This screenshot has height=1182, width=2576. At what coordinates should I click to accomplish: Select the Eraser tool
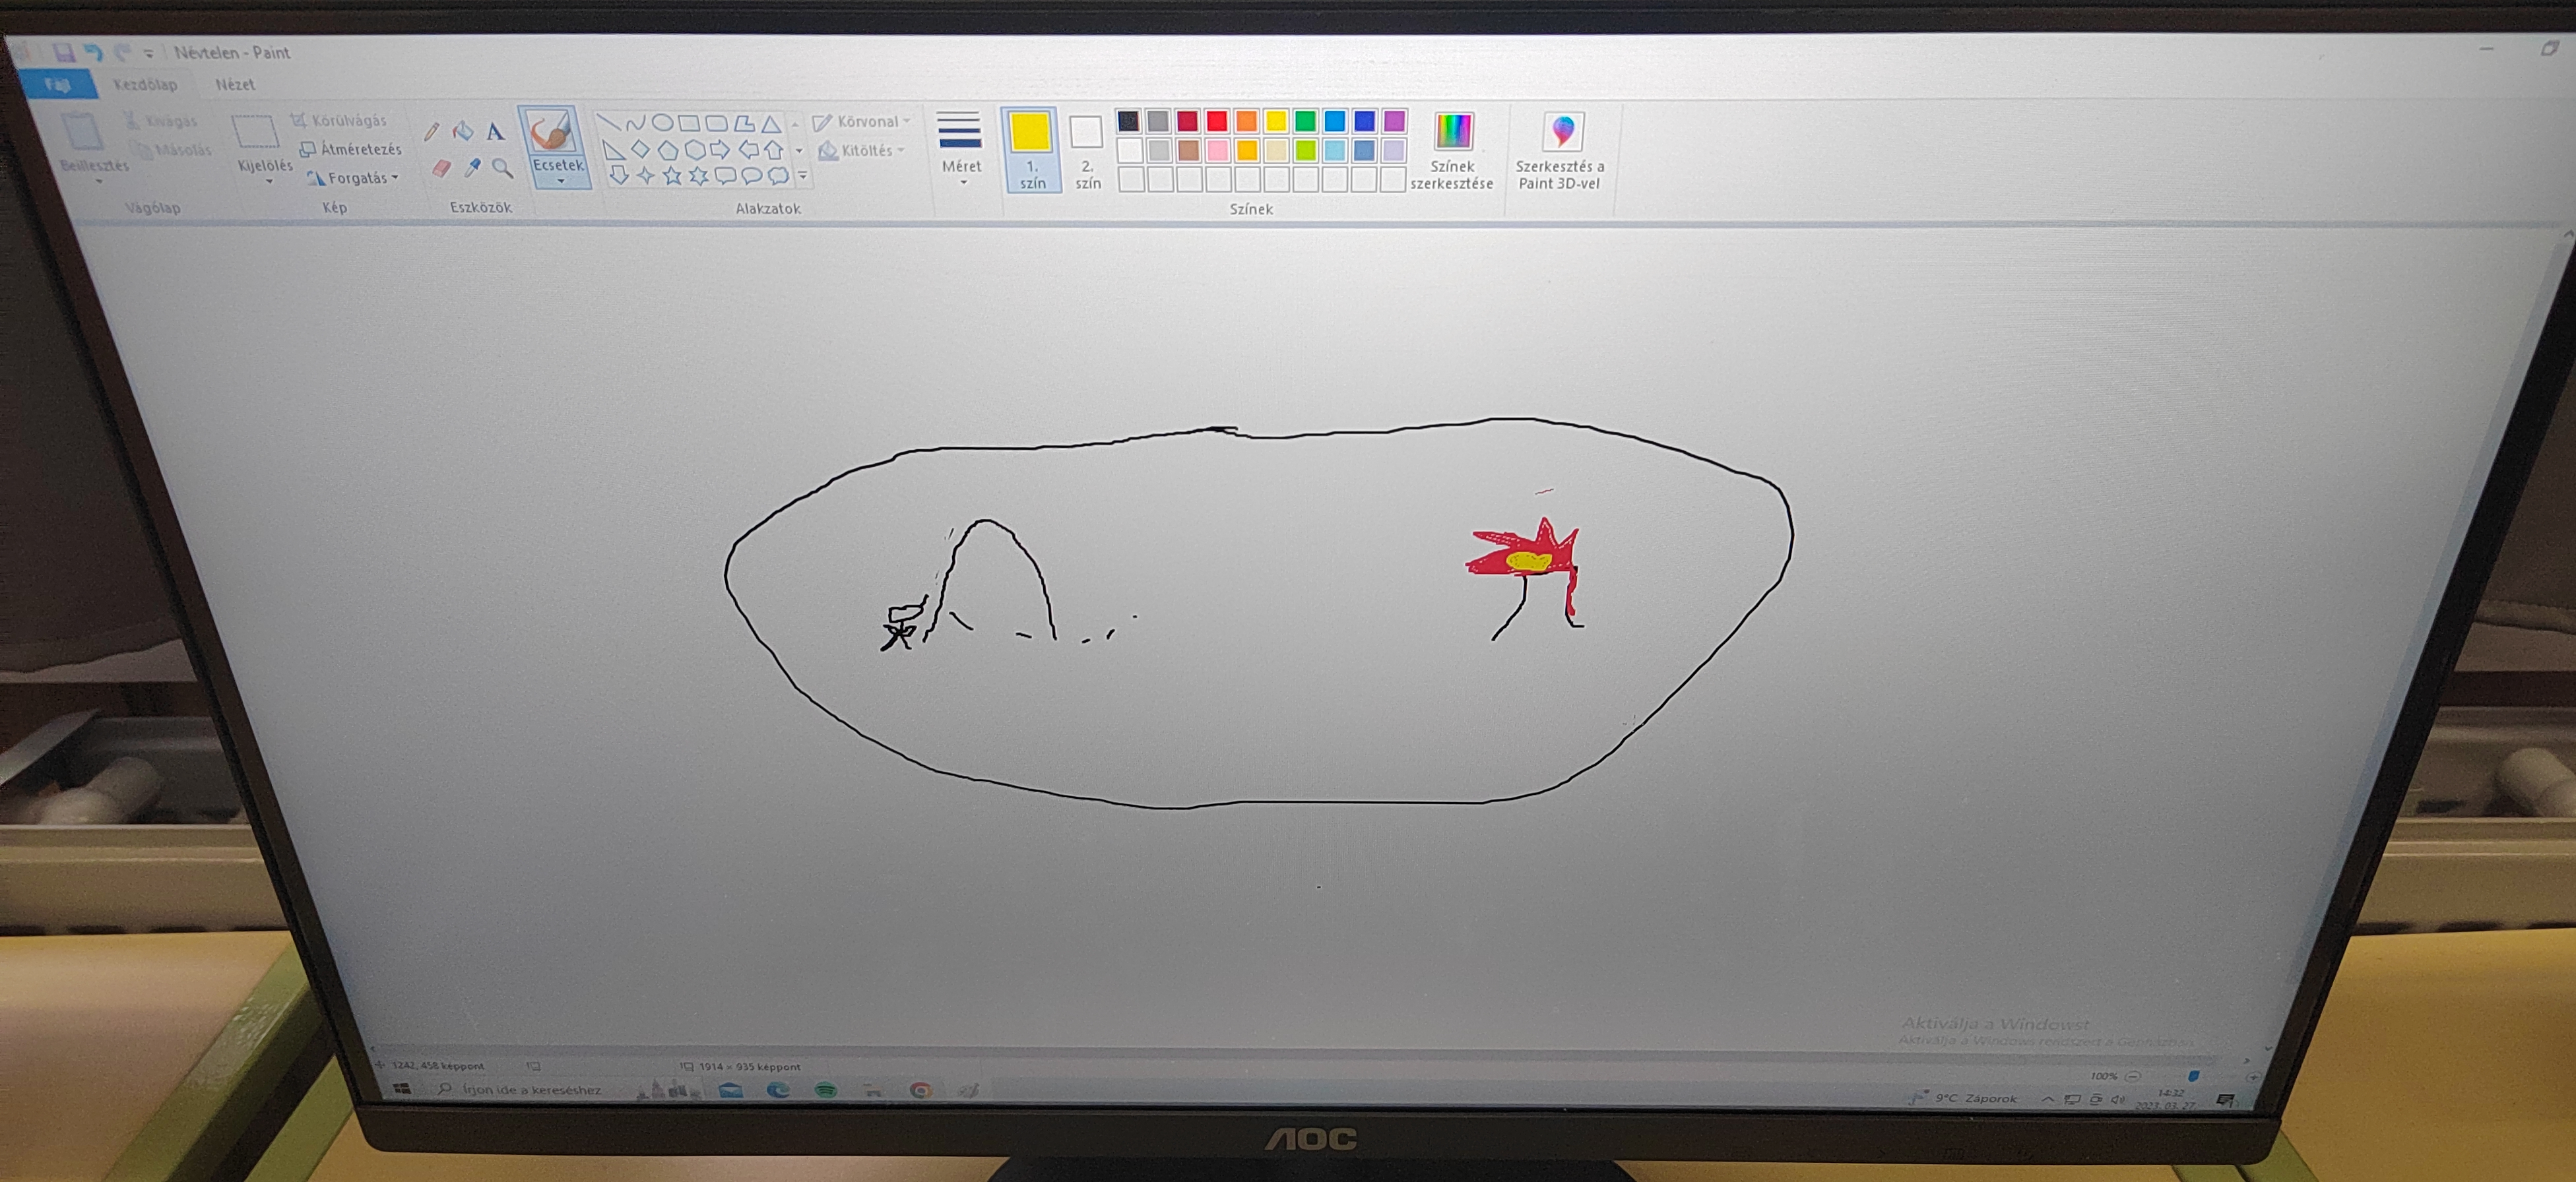441,169
